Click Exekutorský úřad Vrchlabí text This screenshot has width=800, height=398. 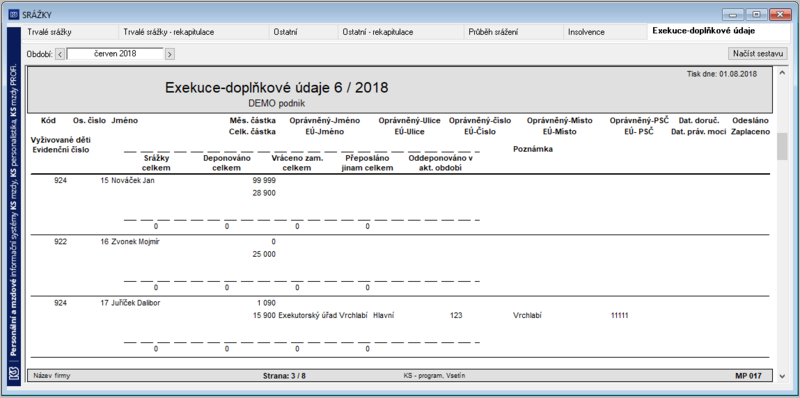(x=323, y=316)
